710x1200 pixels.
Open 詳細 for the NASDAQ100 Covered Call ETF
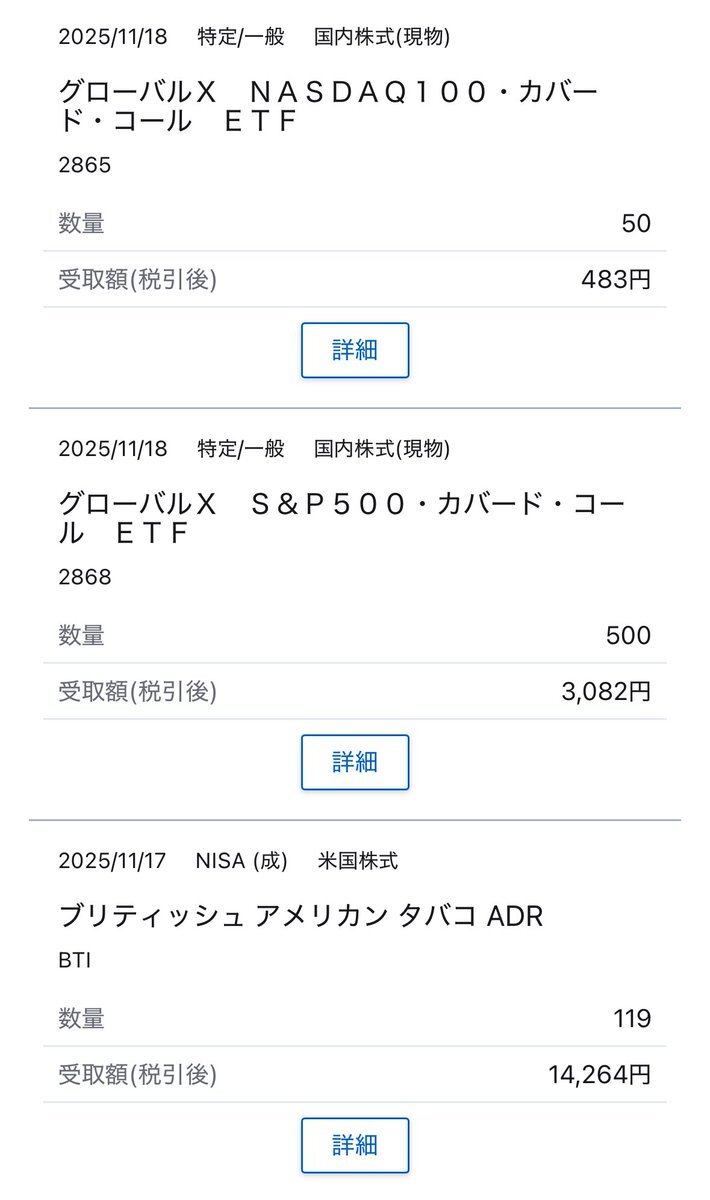[x=355, y=350]
